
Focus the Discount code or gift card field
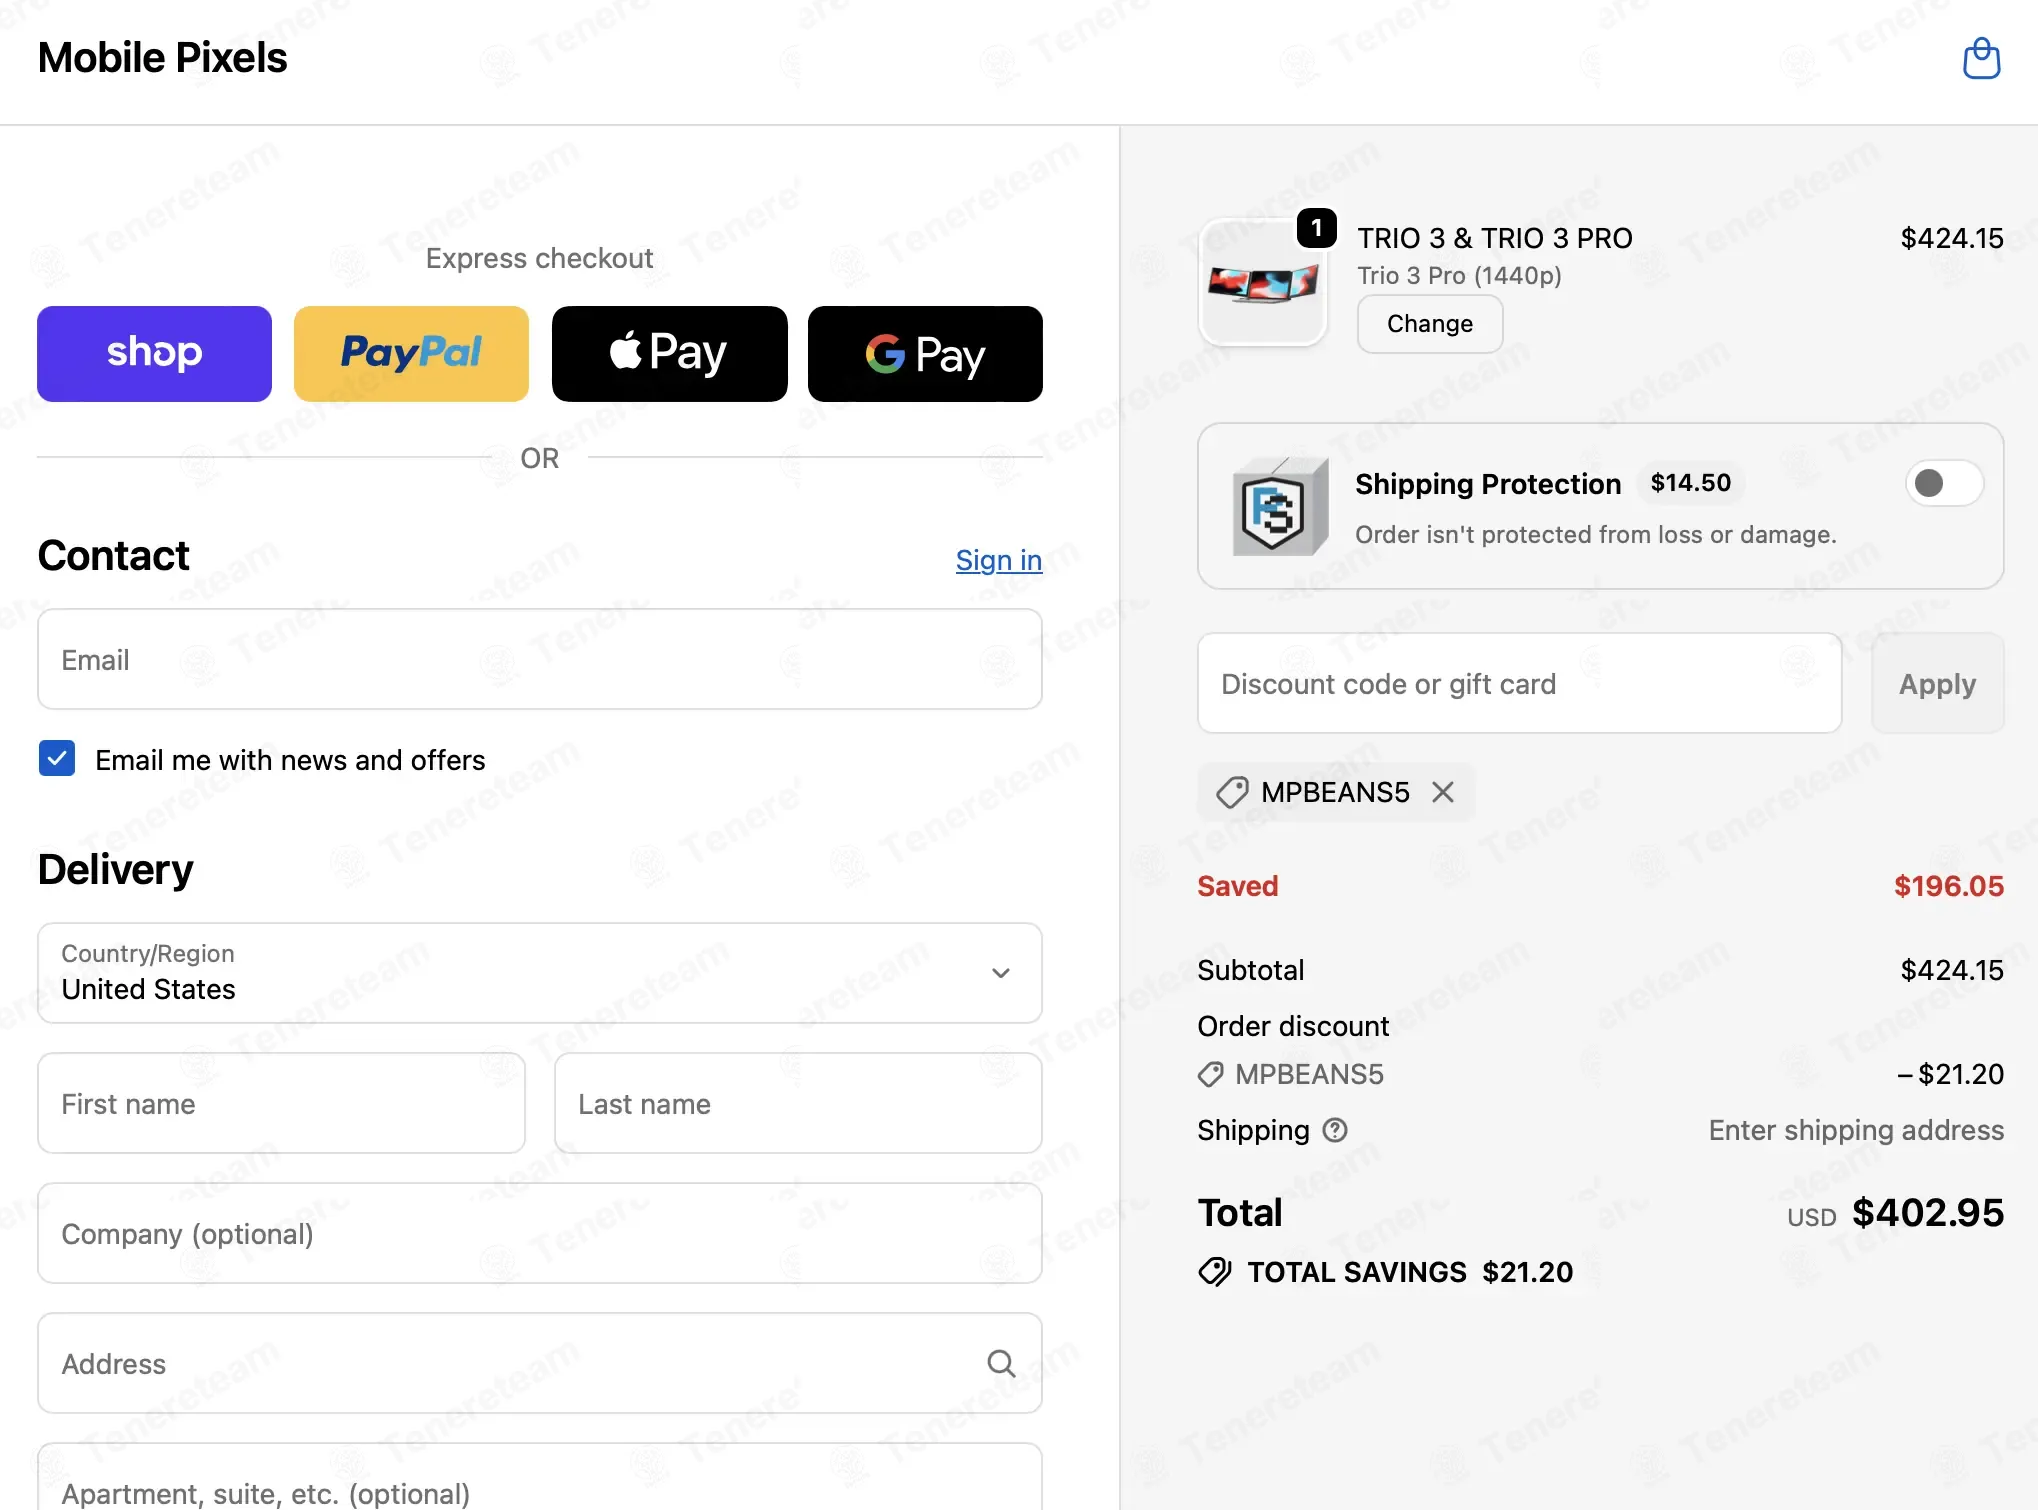pos(1520,684)
